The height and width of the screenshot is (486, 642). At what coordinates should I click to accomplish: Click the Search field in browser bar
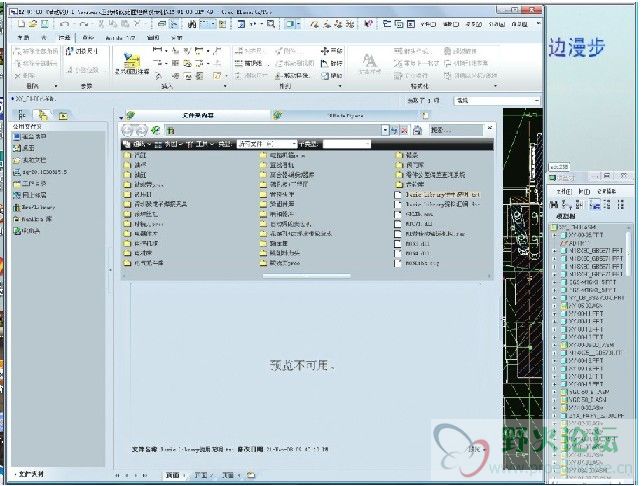pos(456,131)
